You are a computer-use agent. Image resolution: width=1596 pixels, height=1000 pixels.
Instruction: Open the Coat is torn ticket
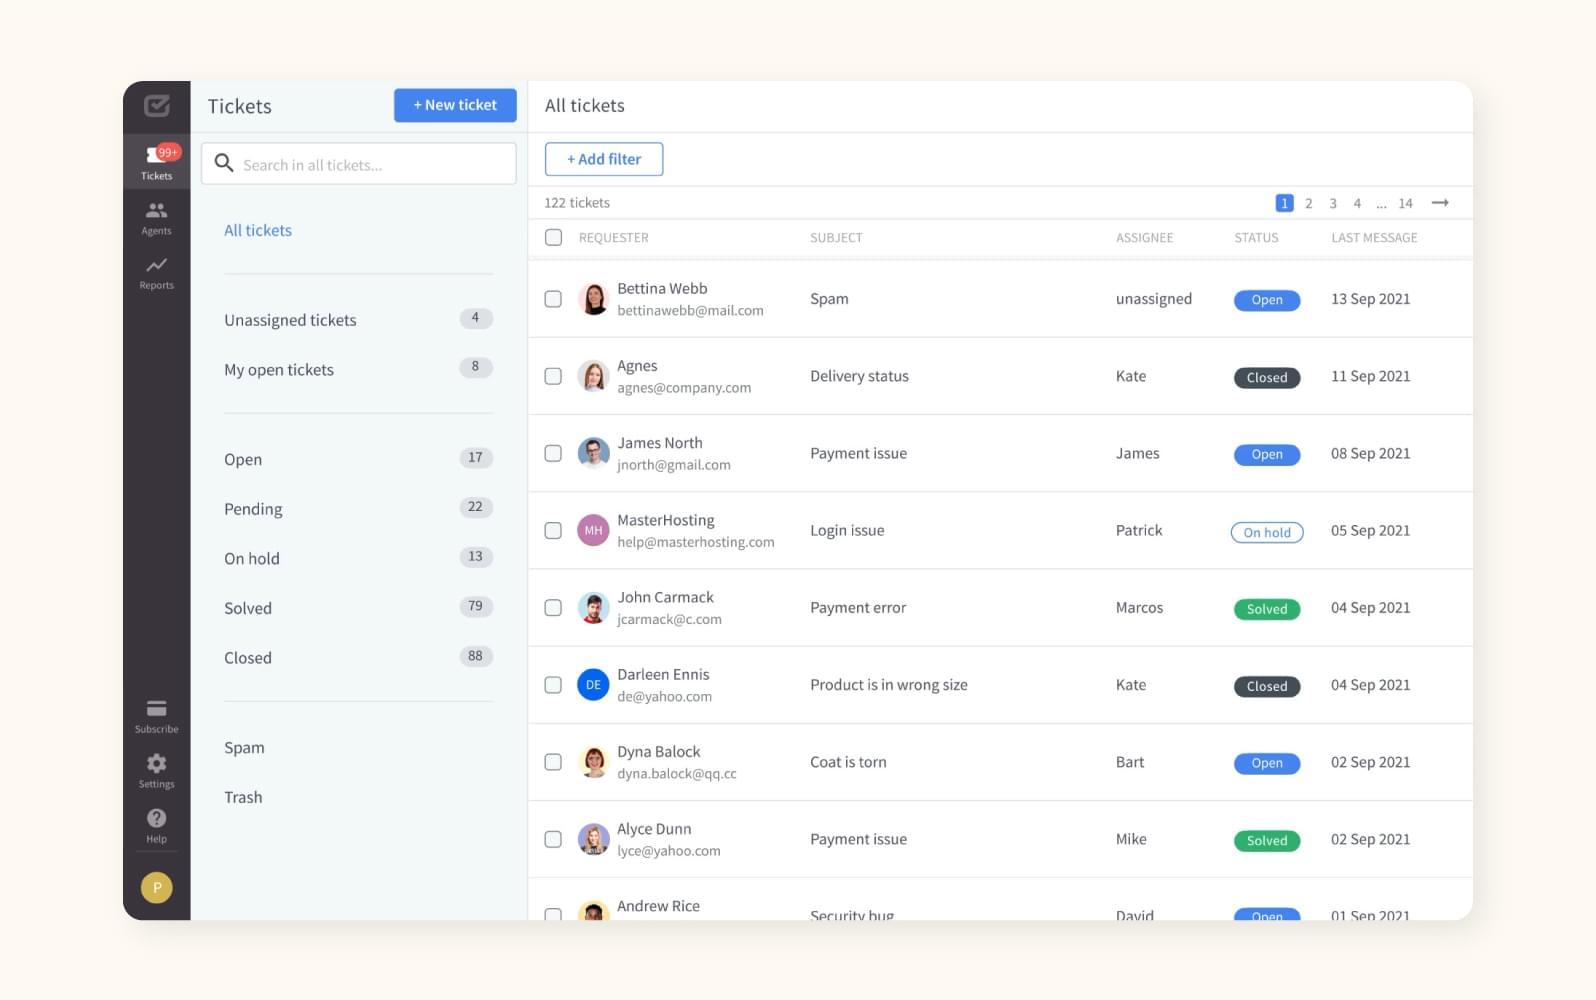(x=848, y=762)
